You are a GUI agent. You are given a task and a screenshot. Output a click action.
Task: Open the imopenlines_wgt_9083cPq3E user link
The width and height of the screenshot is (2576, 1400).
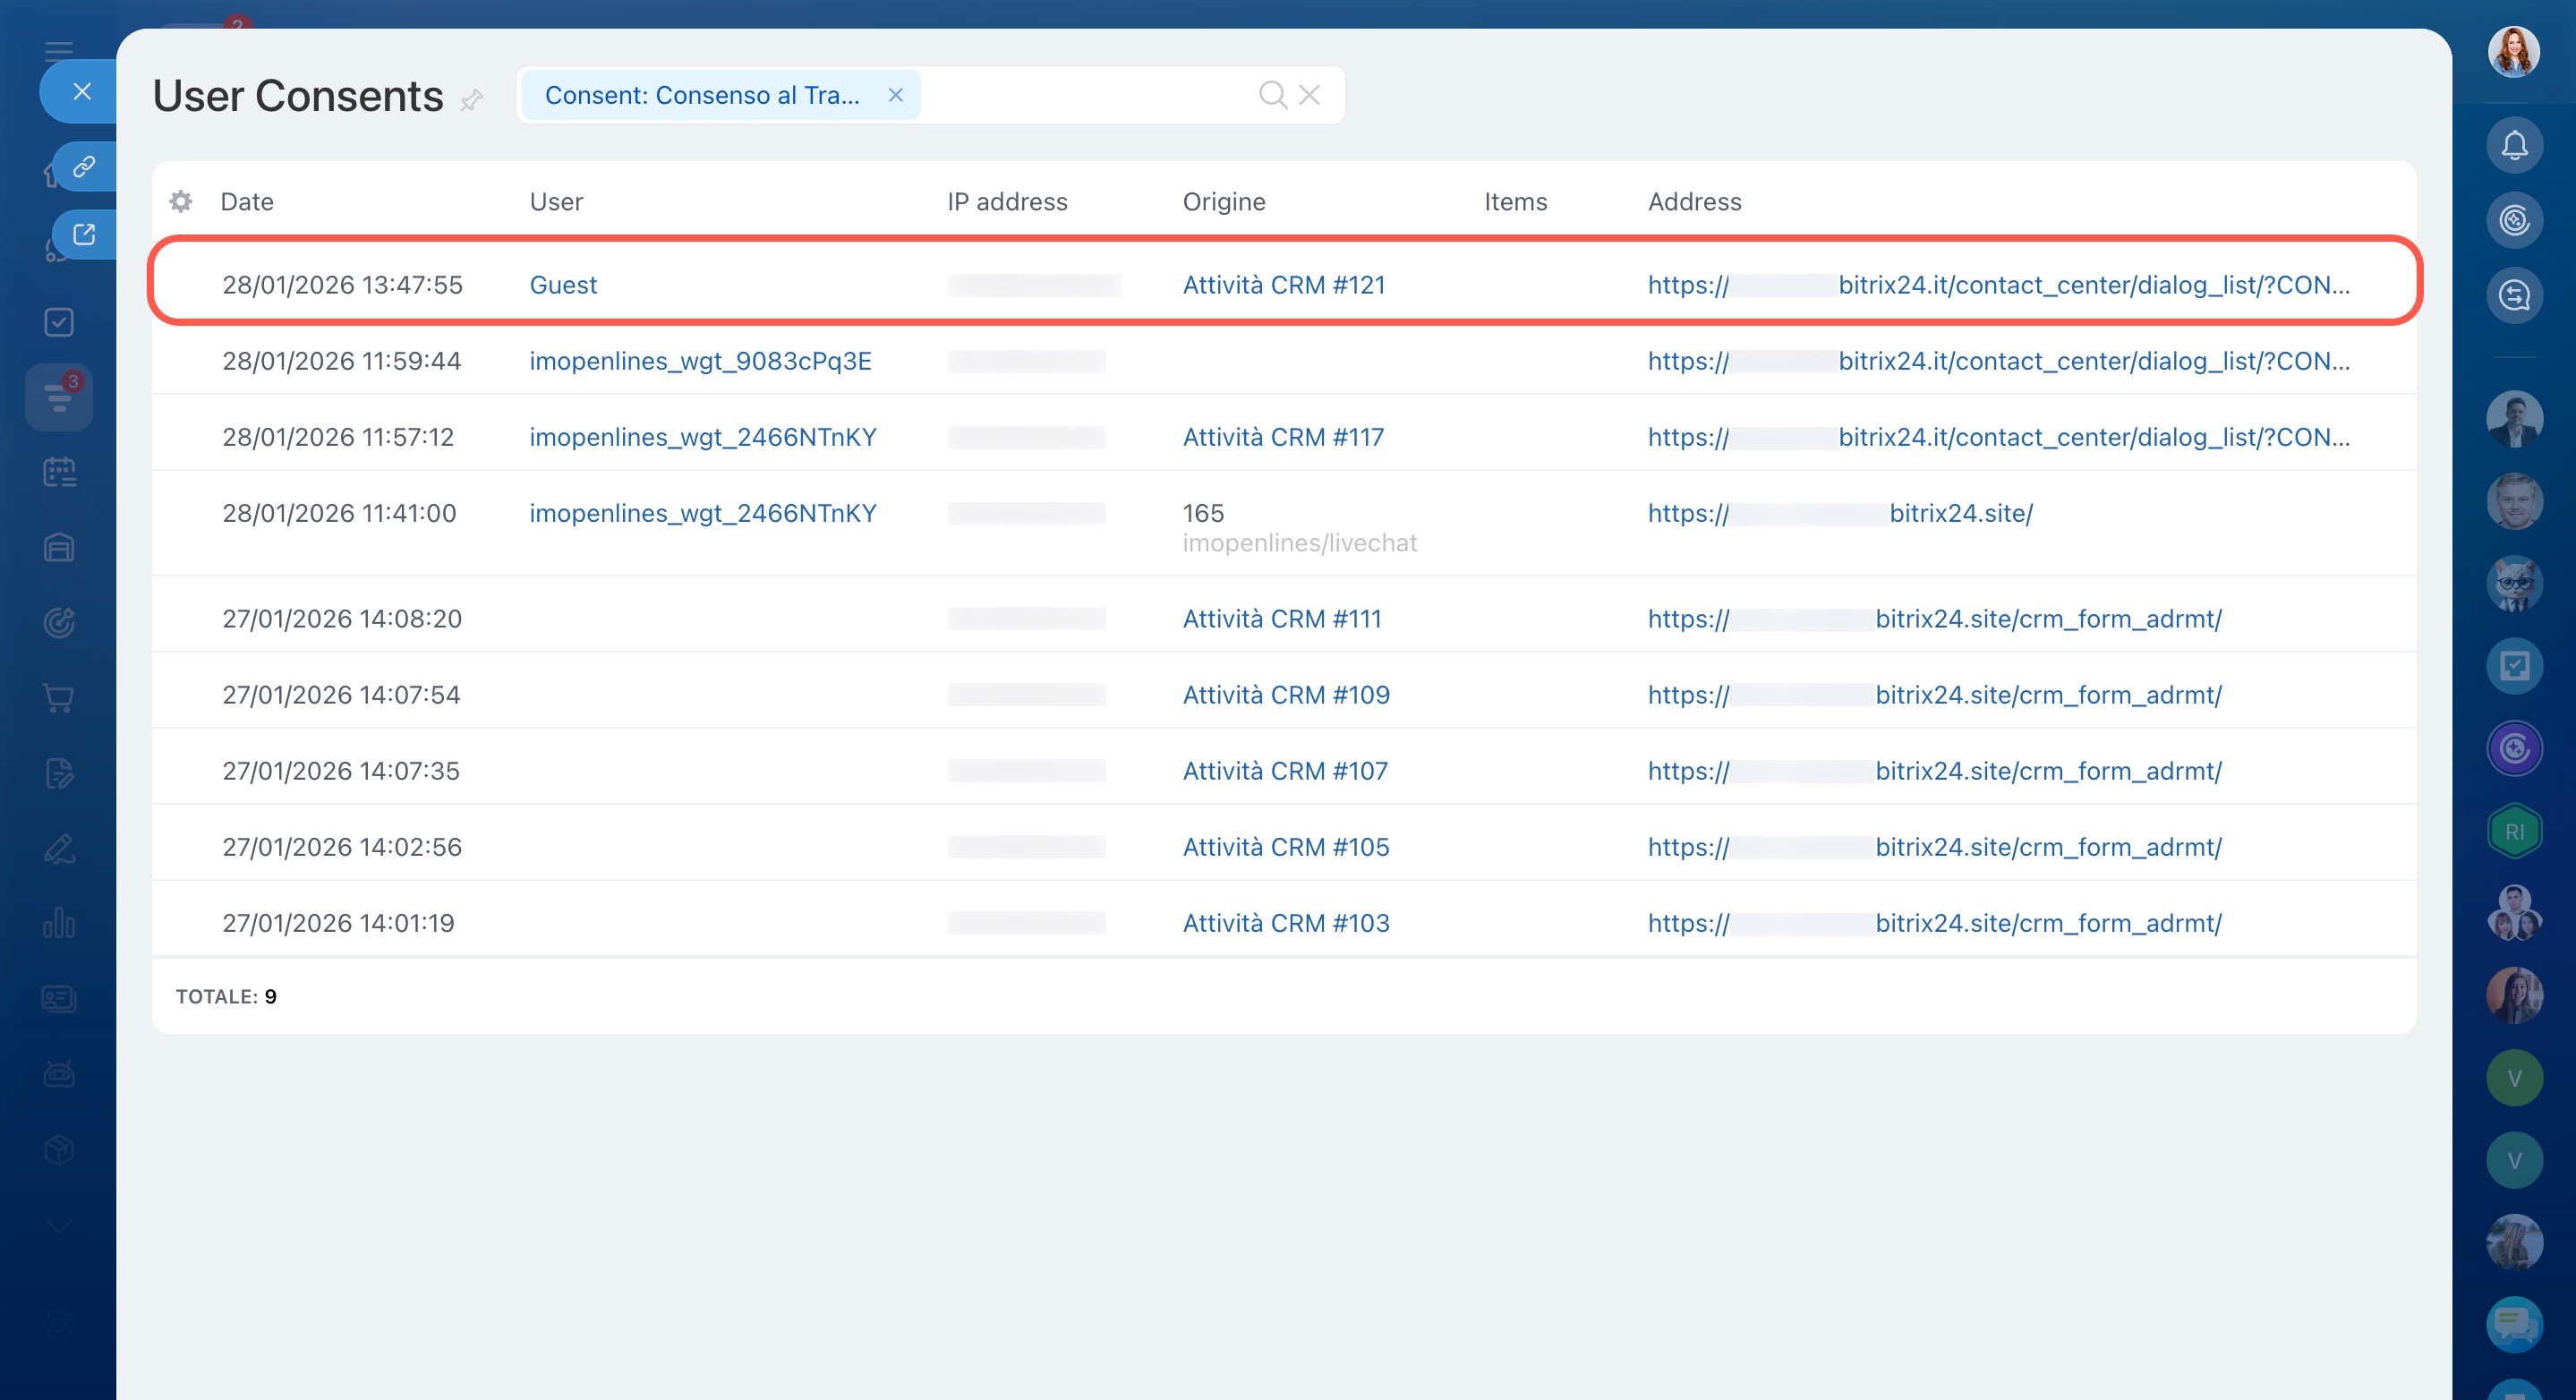(x=700, y=361)
